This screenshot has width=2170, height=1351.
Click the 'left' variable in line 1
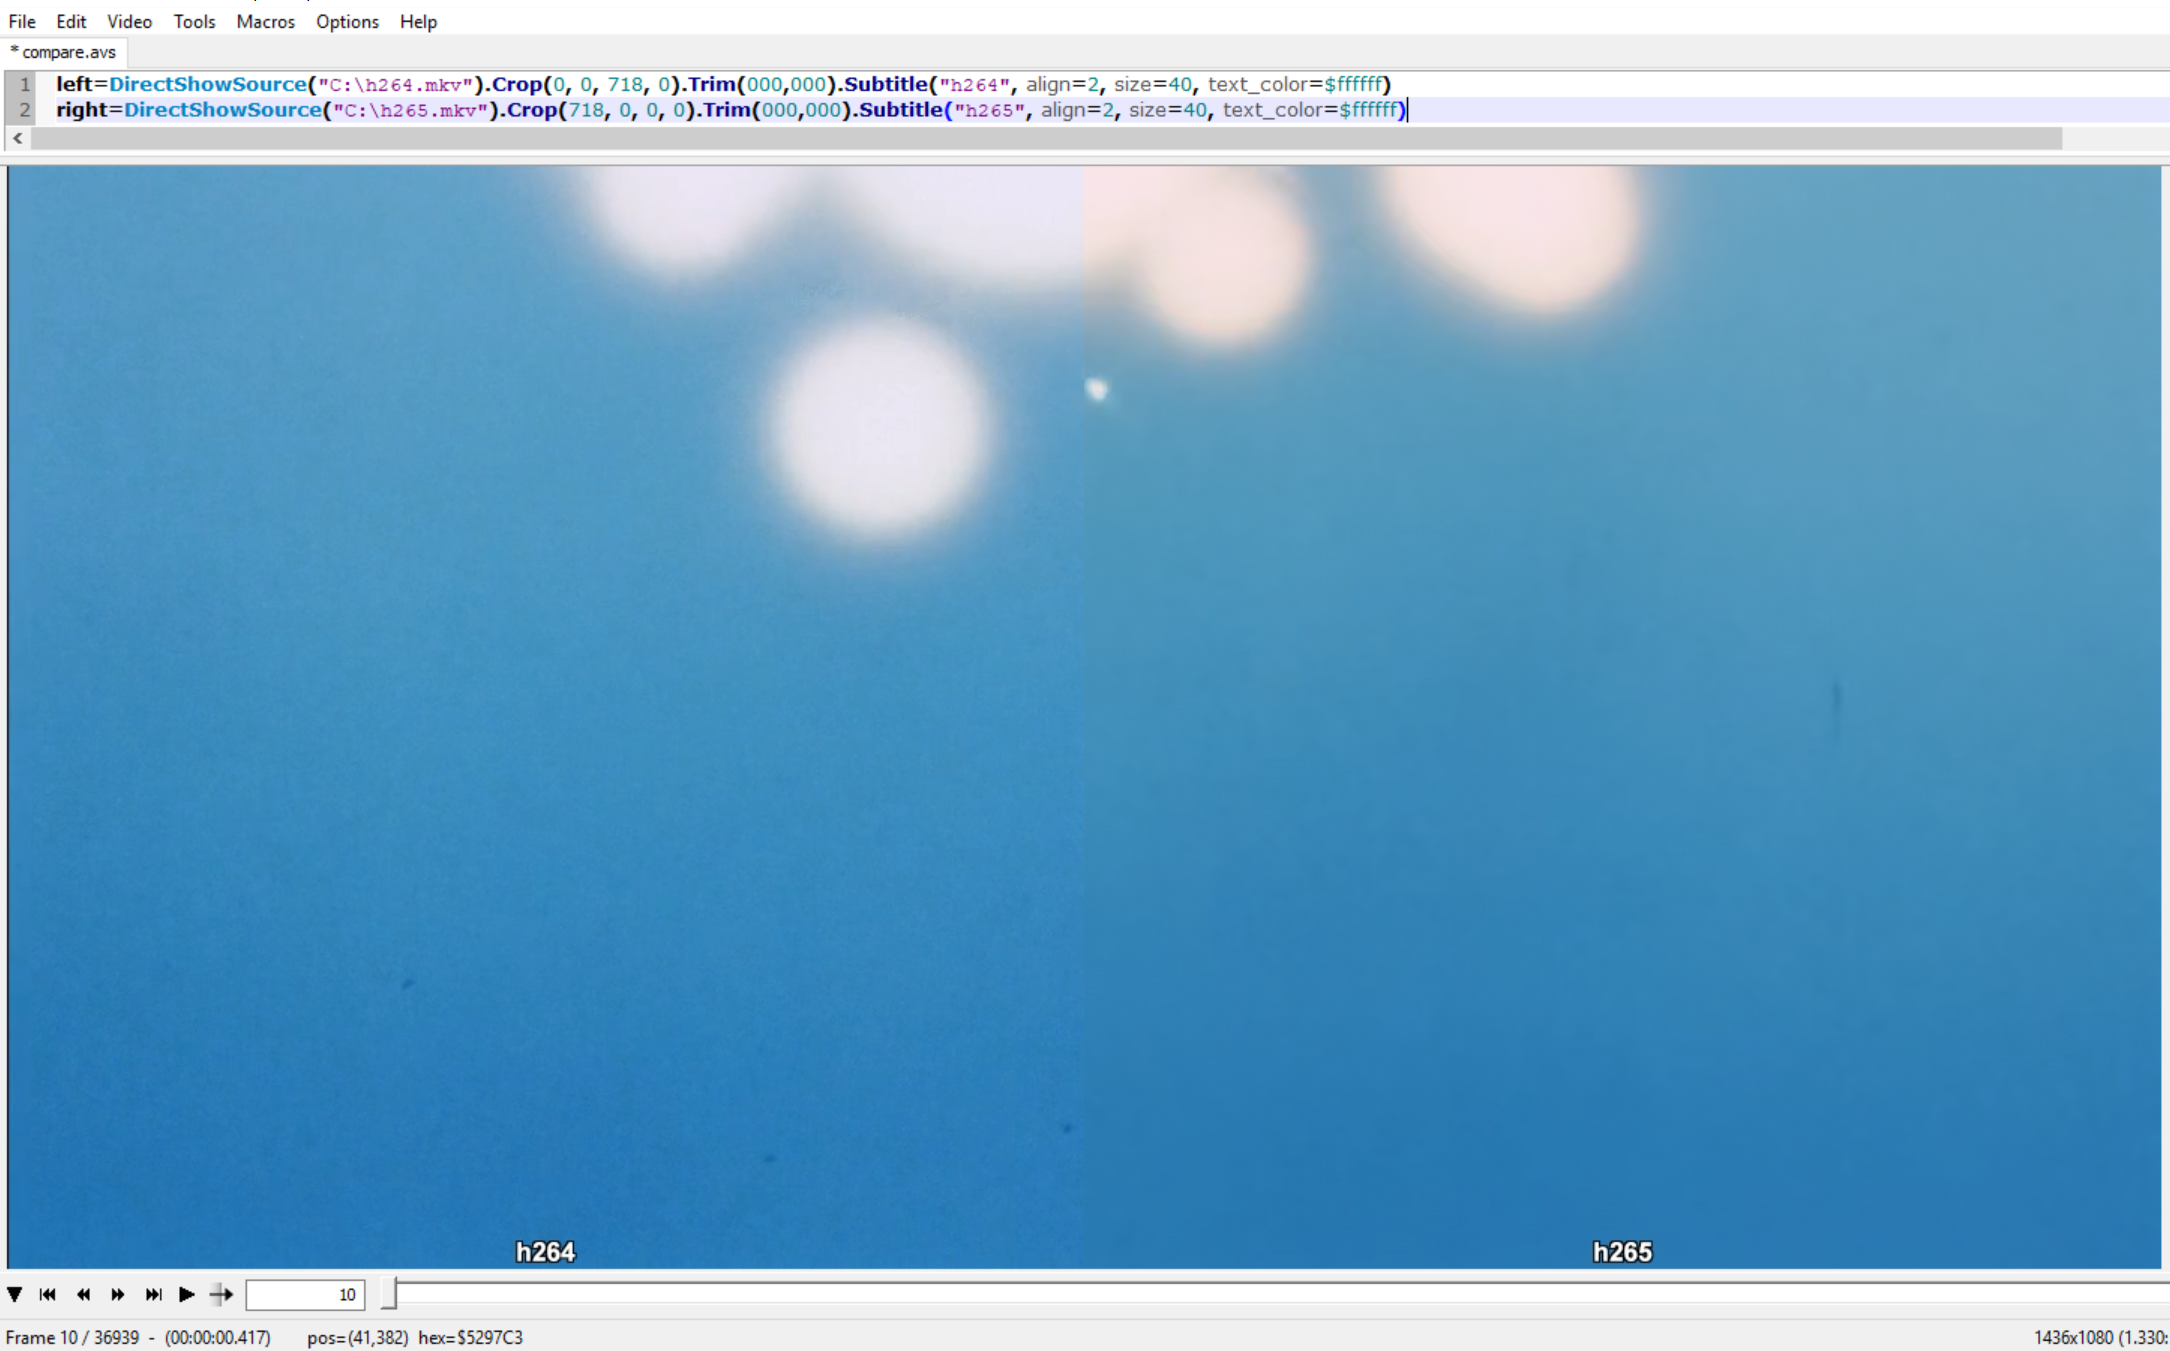[74, 84]
